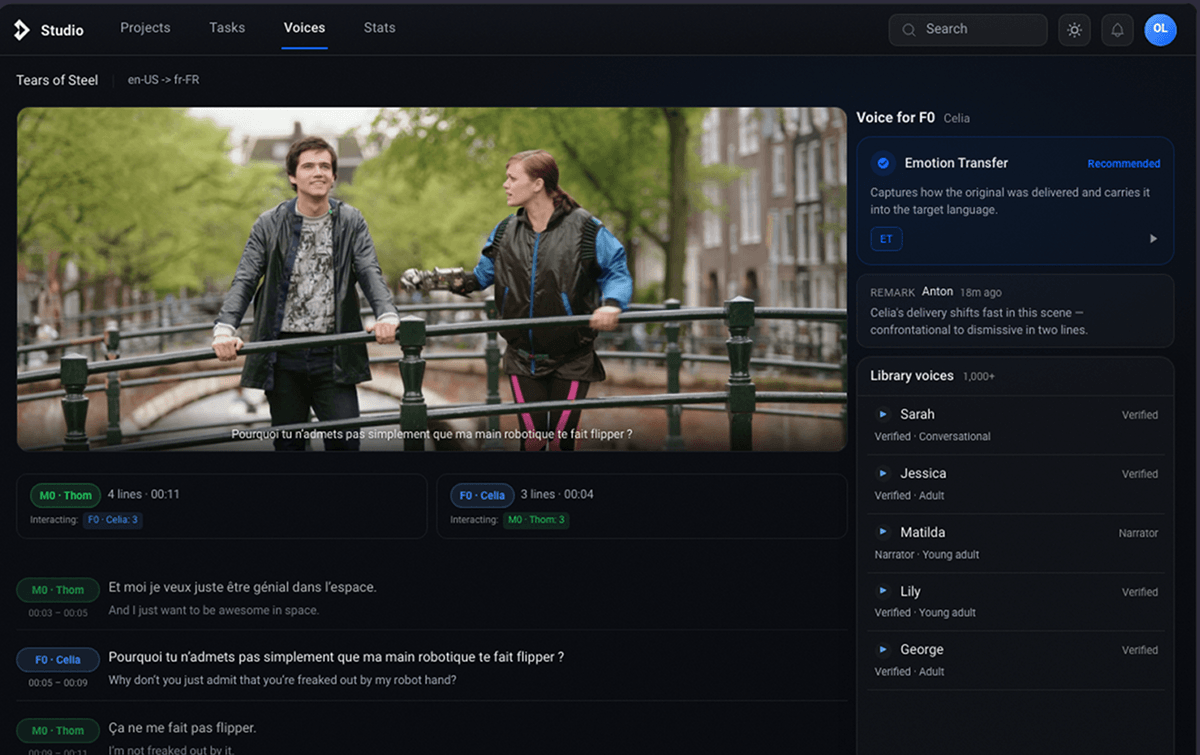Open the notifications bell
1200x755 pixels.
[1117, 30]
